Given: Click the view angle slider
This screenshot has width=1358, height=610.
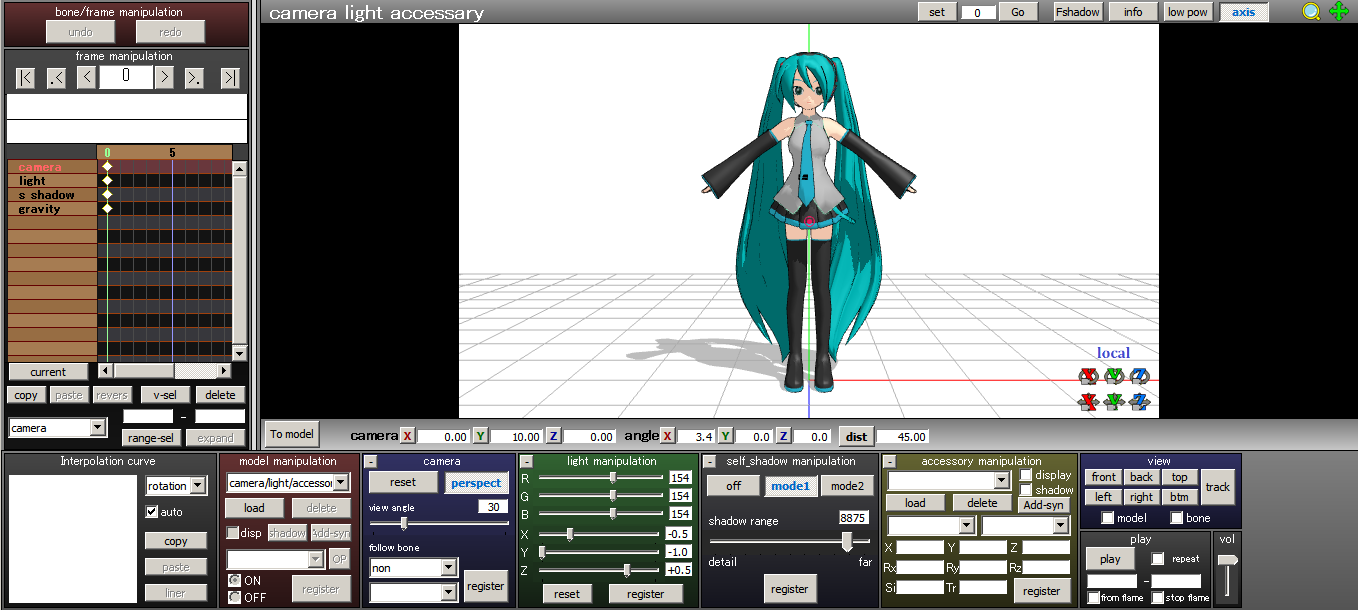Looking at the screenshot, I should click(438, 523).
